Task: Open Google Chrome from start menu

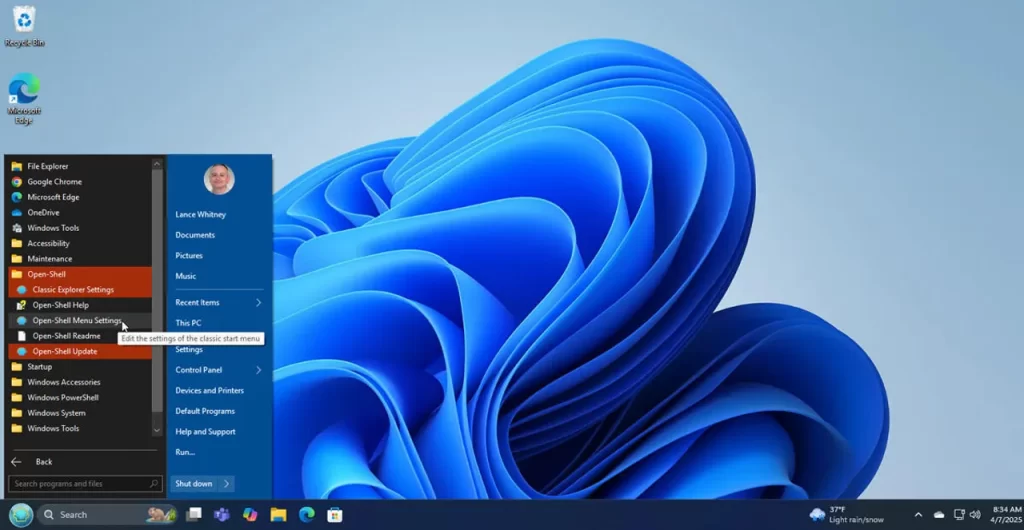Action: [x=54, y=182]
